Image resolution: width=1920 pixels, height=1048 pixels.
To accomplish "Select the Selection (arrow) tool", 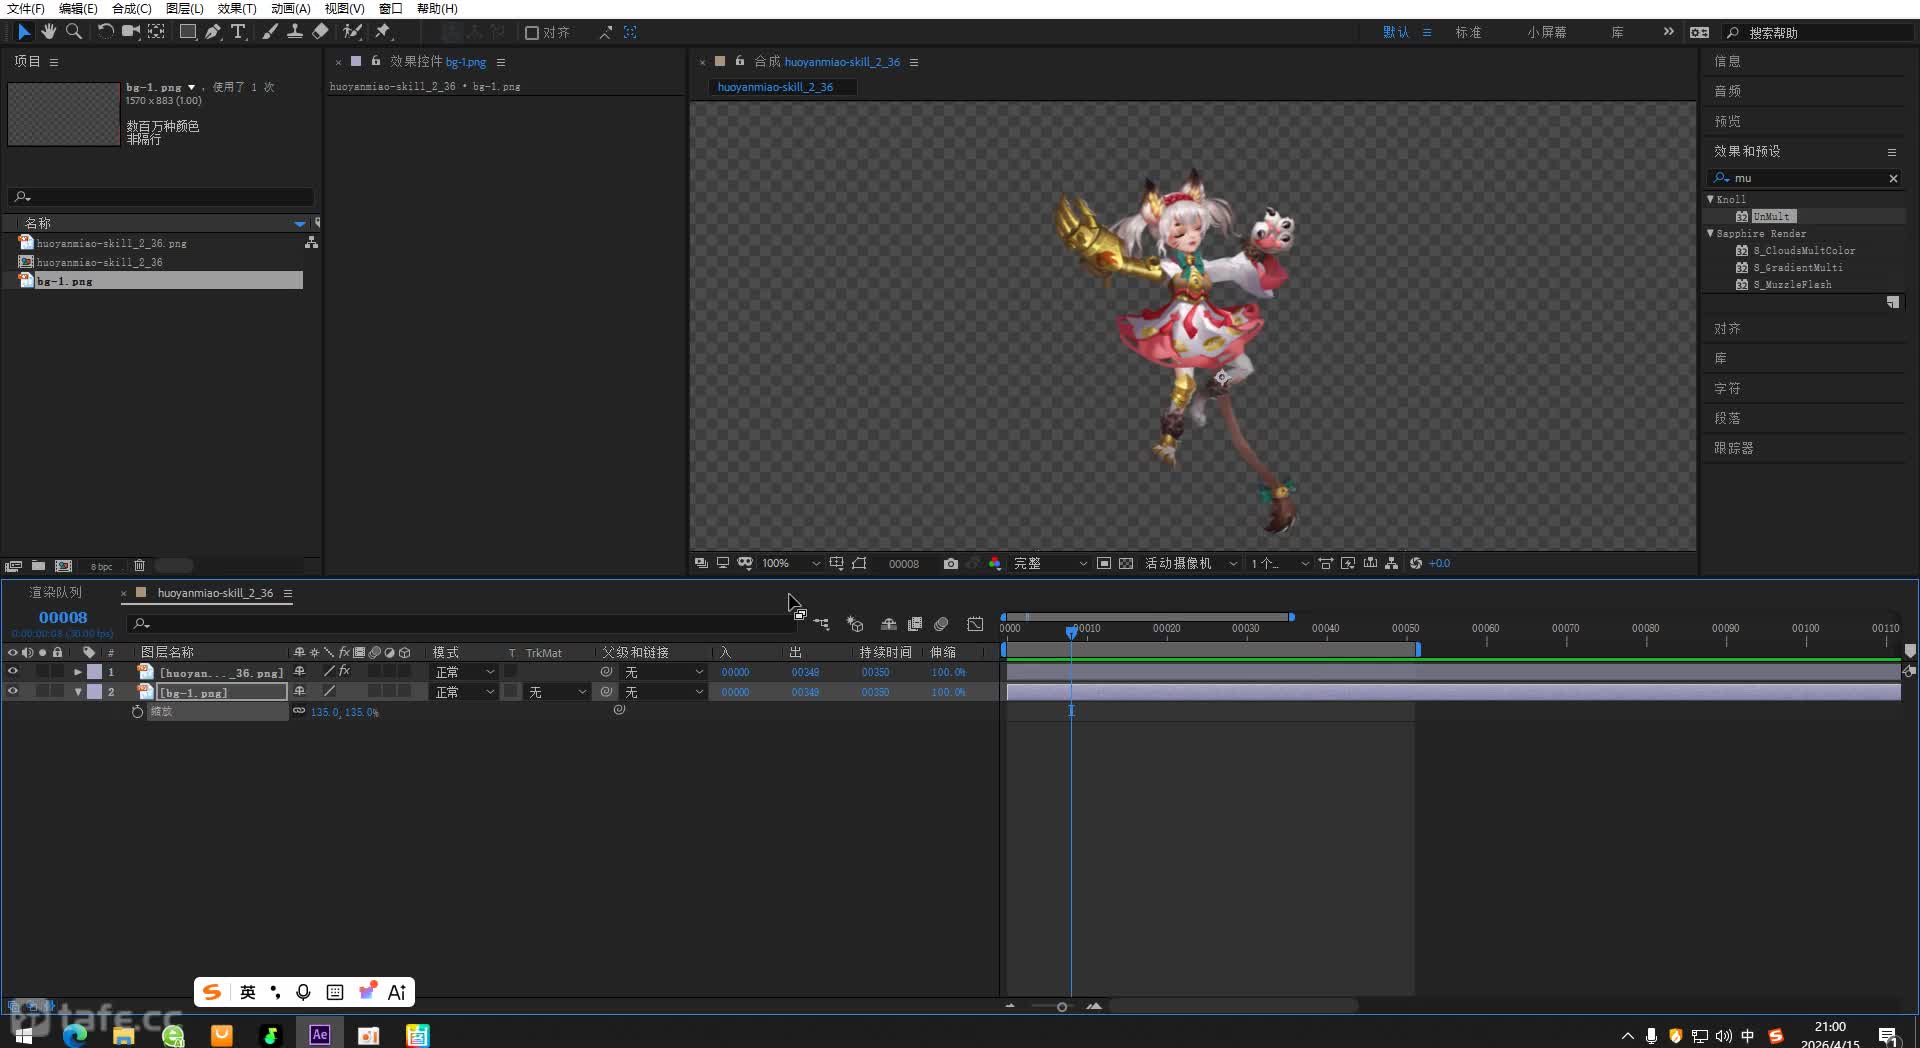I will click(24, 32).
